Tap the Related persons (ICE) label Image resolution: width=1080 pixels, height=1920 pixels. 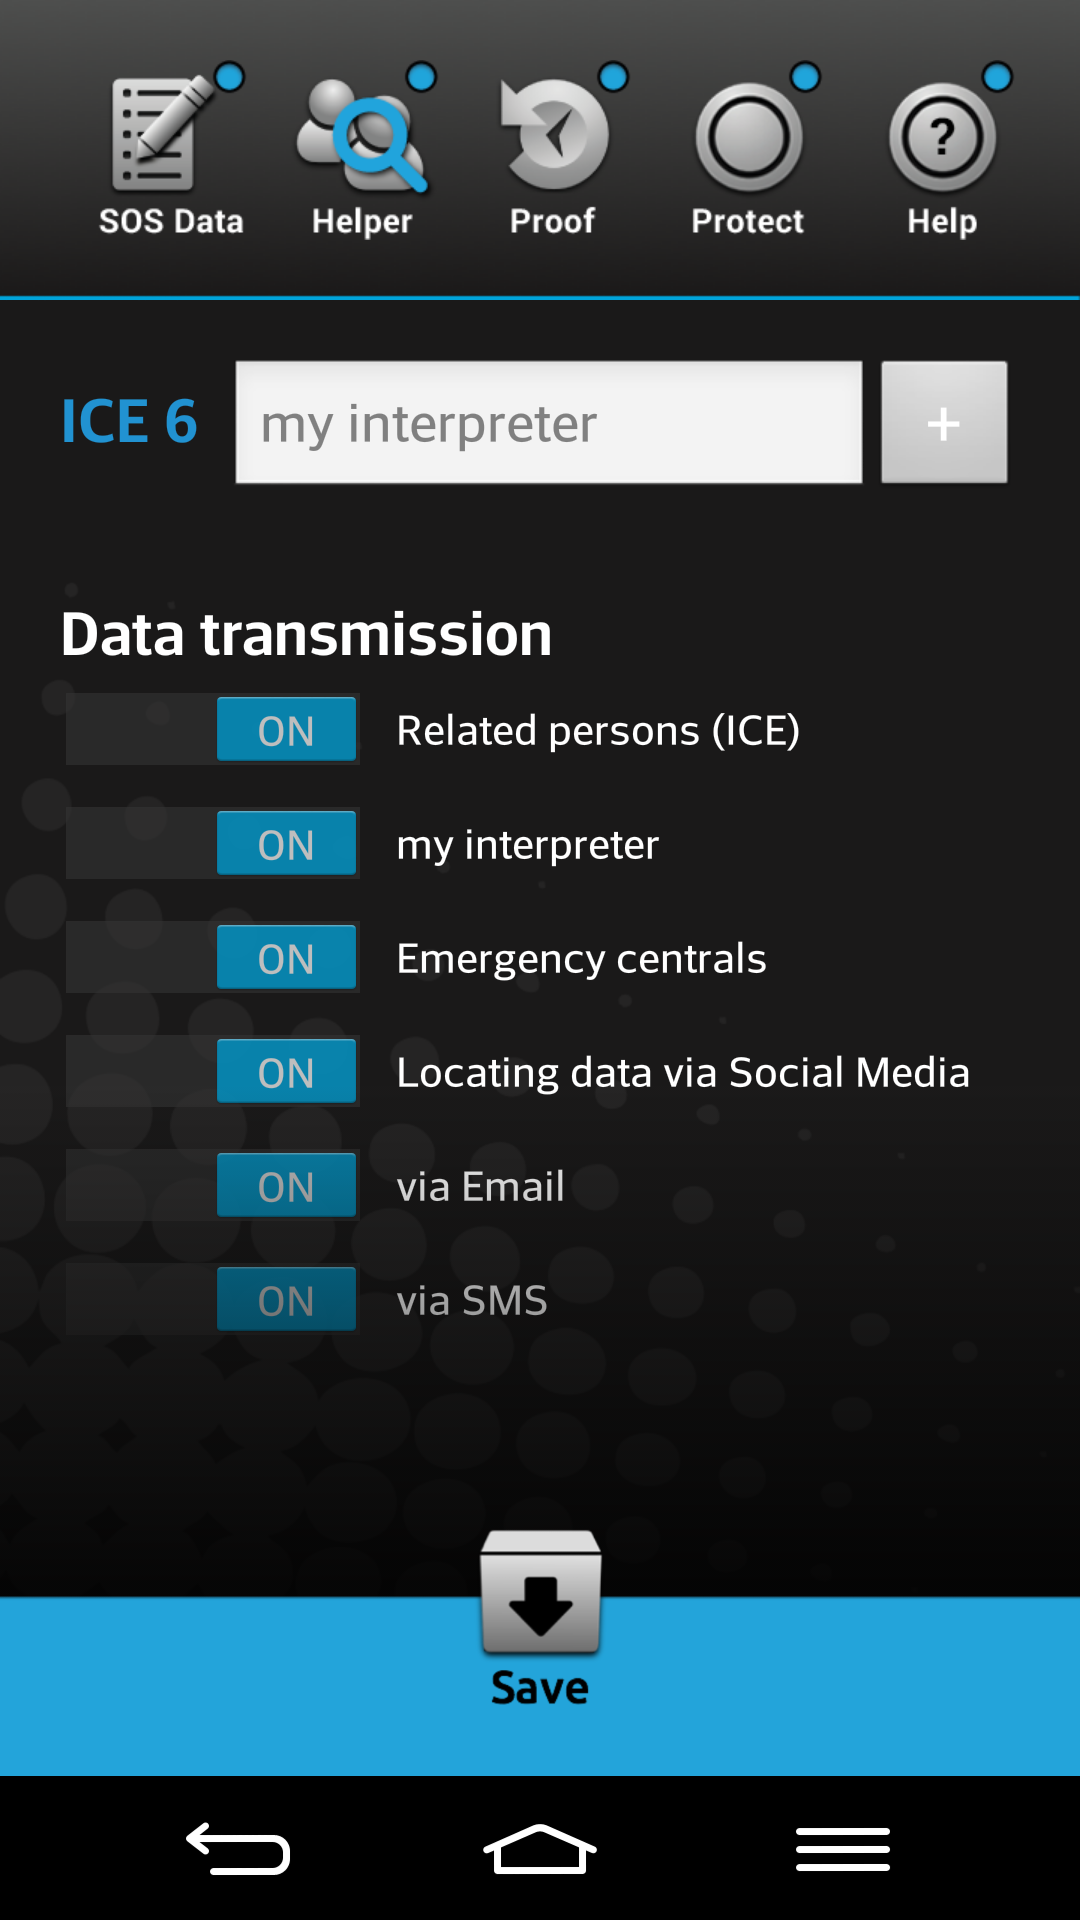pyautogui.click(x=598, y=731)
